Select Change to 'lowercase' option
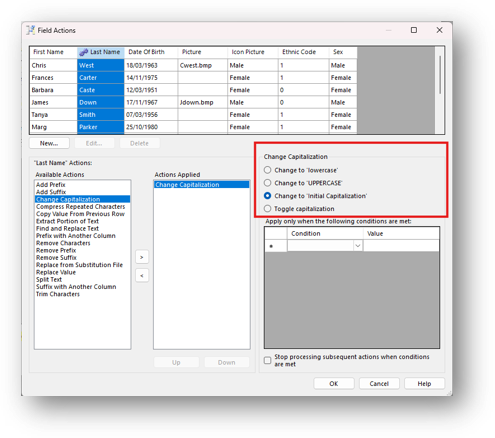This screenshot has height=438, width=495. click(268, 170)
